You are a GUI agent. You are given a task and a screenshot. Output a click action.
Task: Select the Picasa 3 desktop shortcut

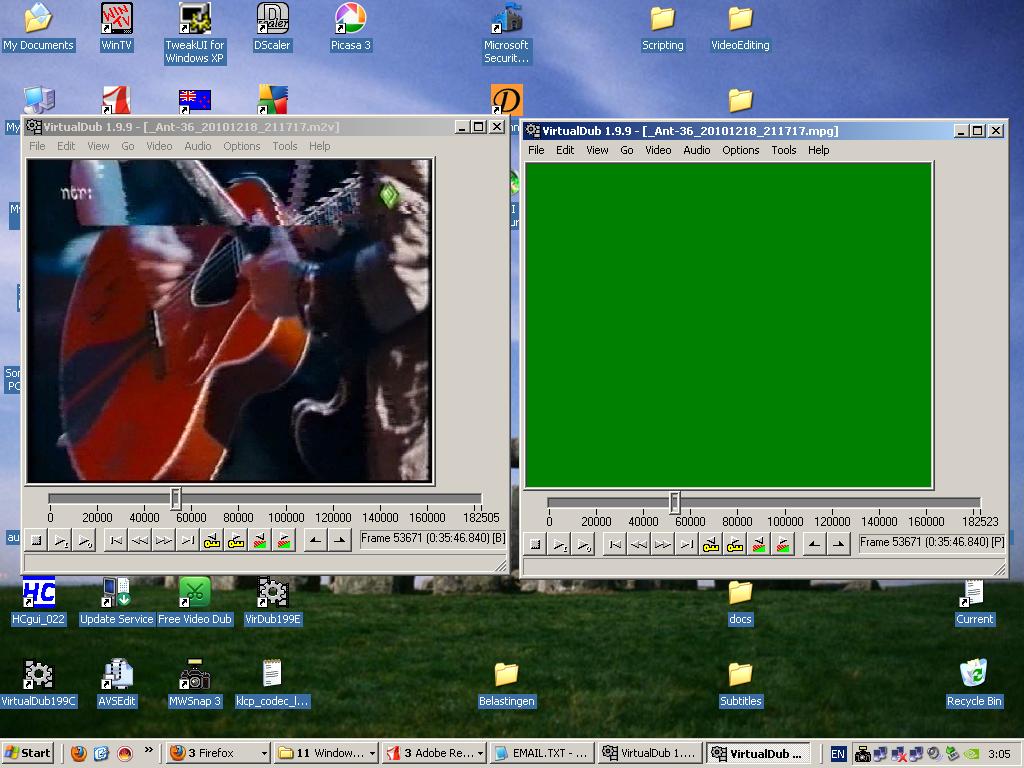[351, 27]
